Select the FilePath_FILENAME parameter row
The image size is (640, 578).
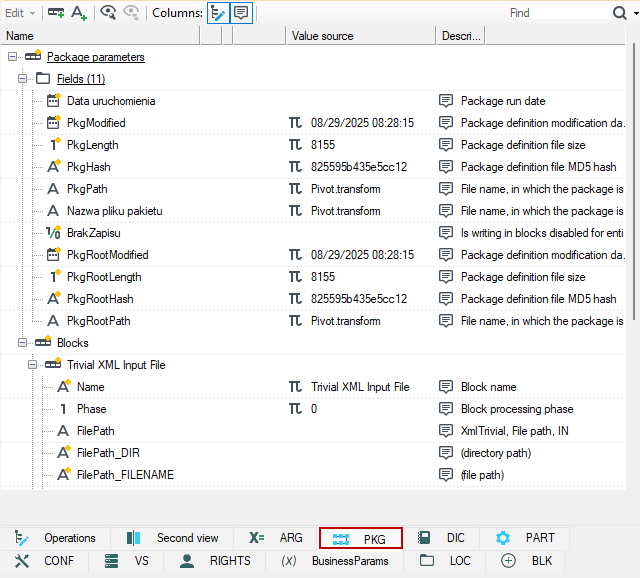pos(313,475)
